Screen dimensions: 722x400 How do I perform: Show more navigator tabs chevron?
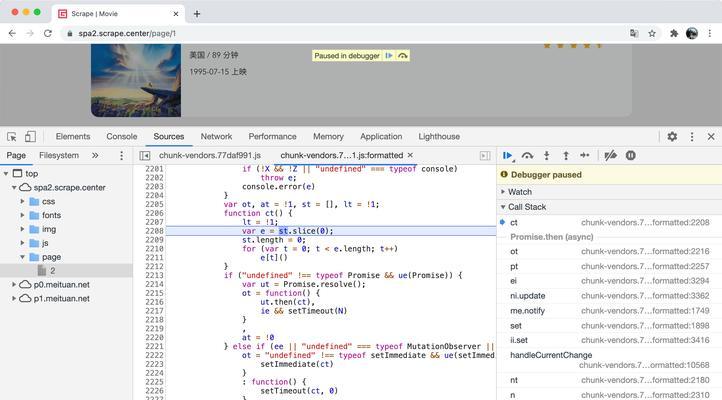(x=95, y=156)
